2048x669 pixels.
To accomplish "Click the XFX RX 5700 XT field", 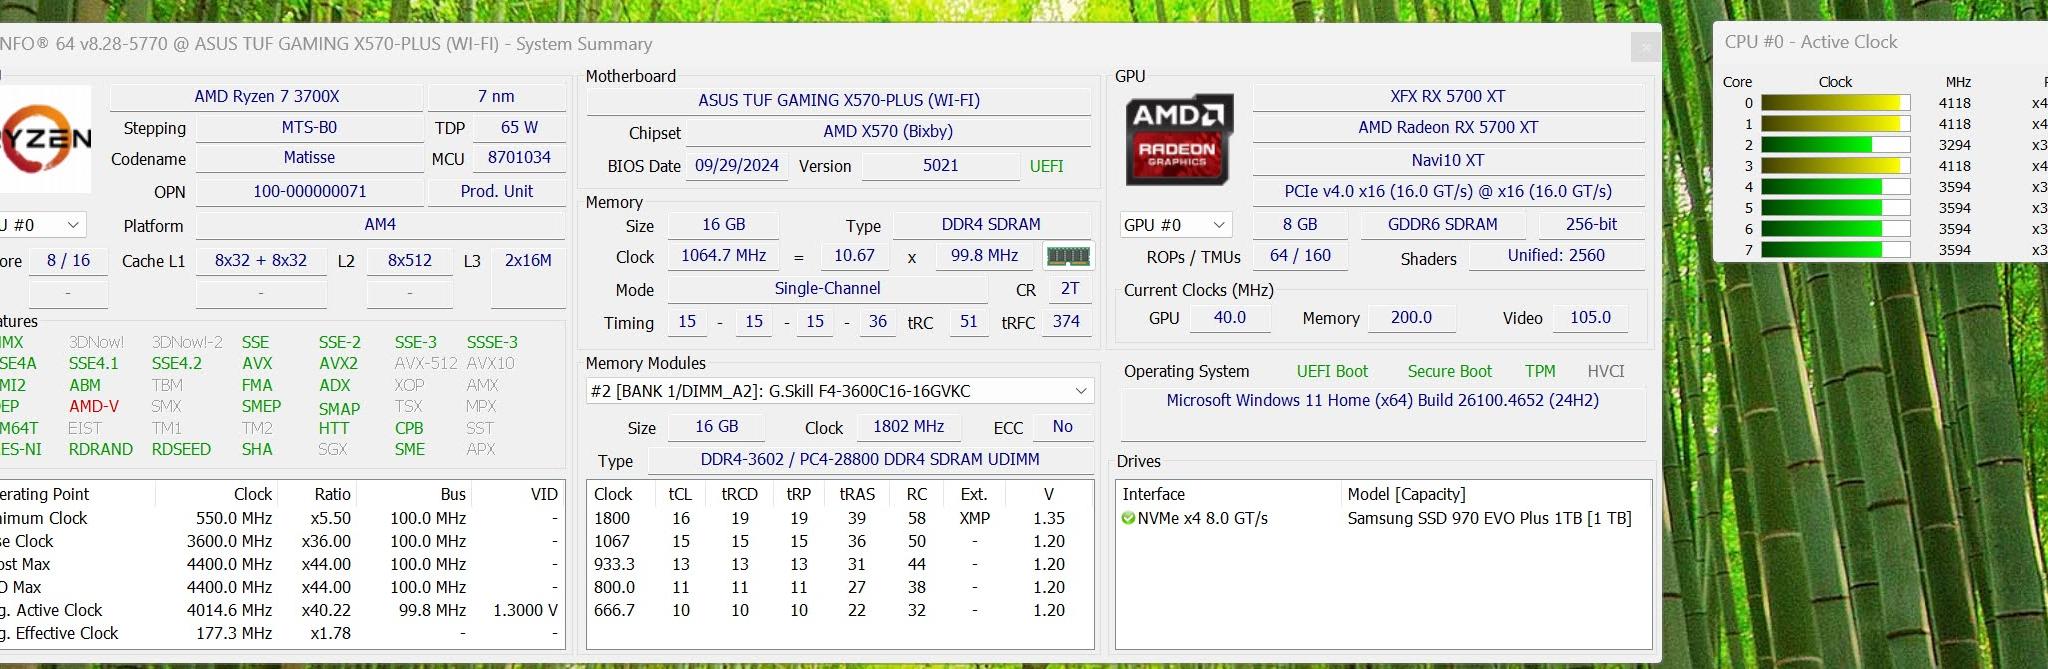I will click(x=1448, y=97).
